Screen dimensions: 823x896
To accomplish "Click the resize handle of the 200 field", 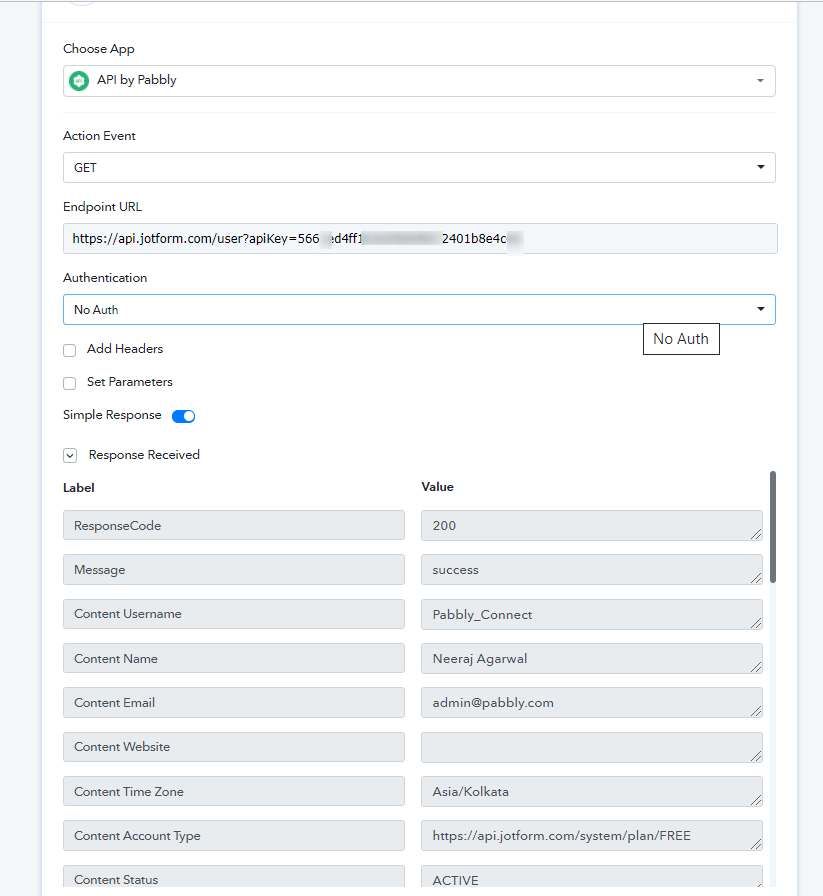I will (x=756, y=534).
